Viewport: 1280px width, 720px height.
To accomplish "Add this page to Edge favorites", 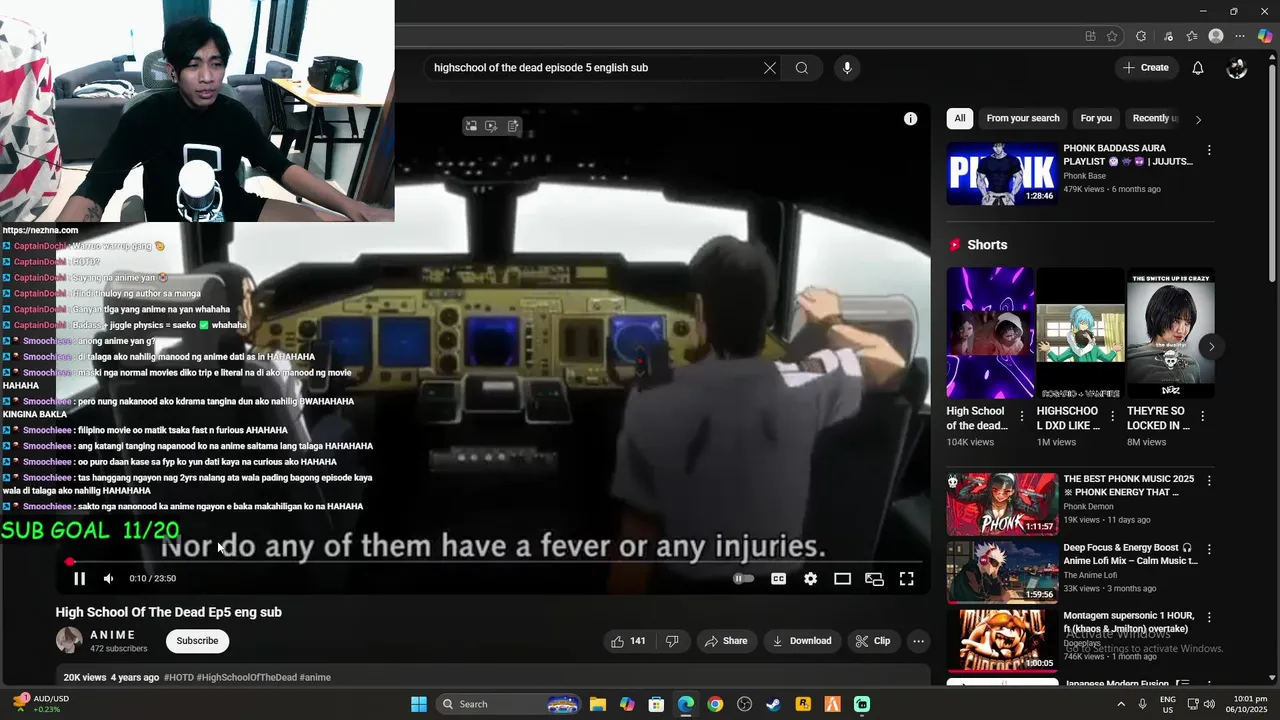I will point(1112,36).
